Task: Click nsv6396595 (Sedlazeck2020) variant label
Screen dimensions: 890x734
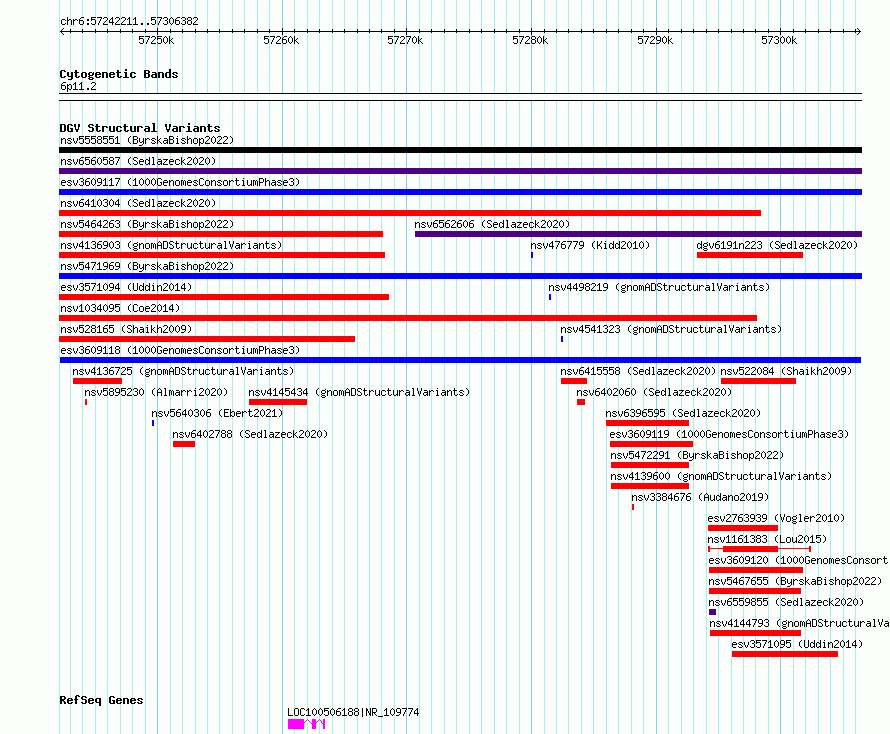Action: [683, 413]
